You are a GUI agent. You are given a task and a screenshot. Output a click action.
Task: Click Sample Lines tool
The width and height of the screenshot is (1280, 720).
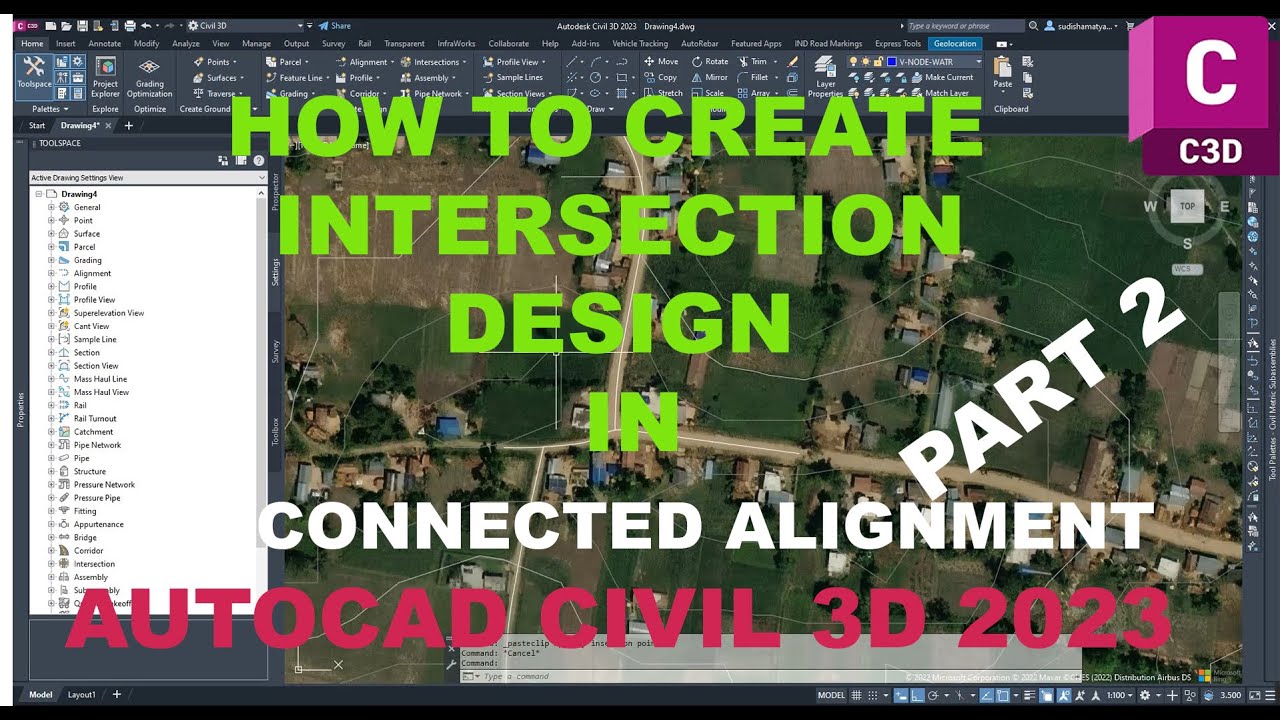click(512, 78)
